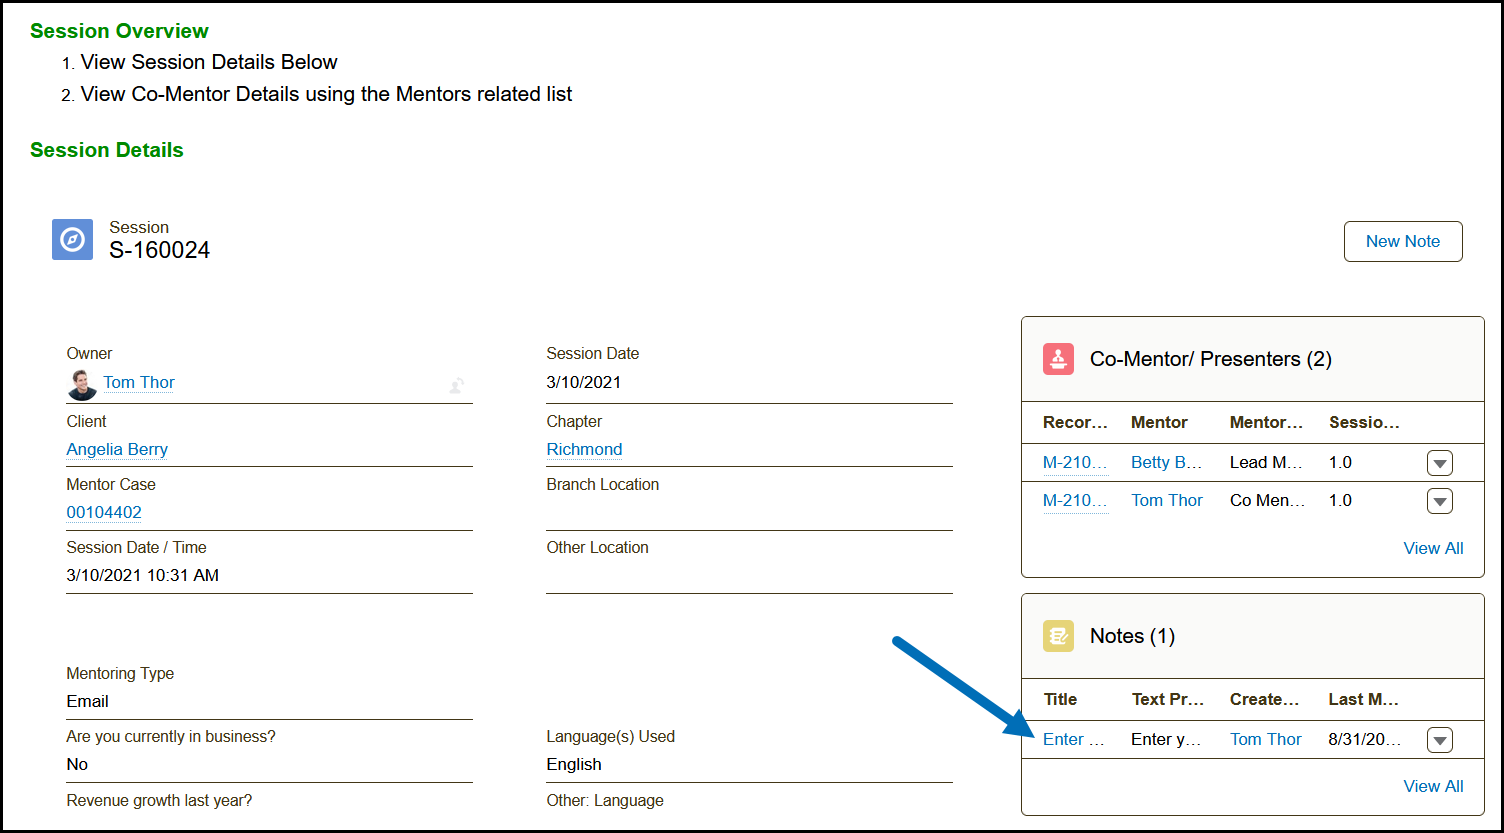Click the change owner icon
Image resolution: width=1504 pixels, height=833 pixels.
[x=456, y=384]
